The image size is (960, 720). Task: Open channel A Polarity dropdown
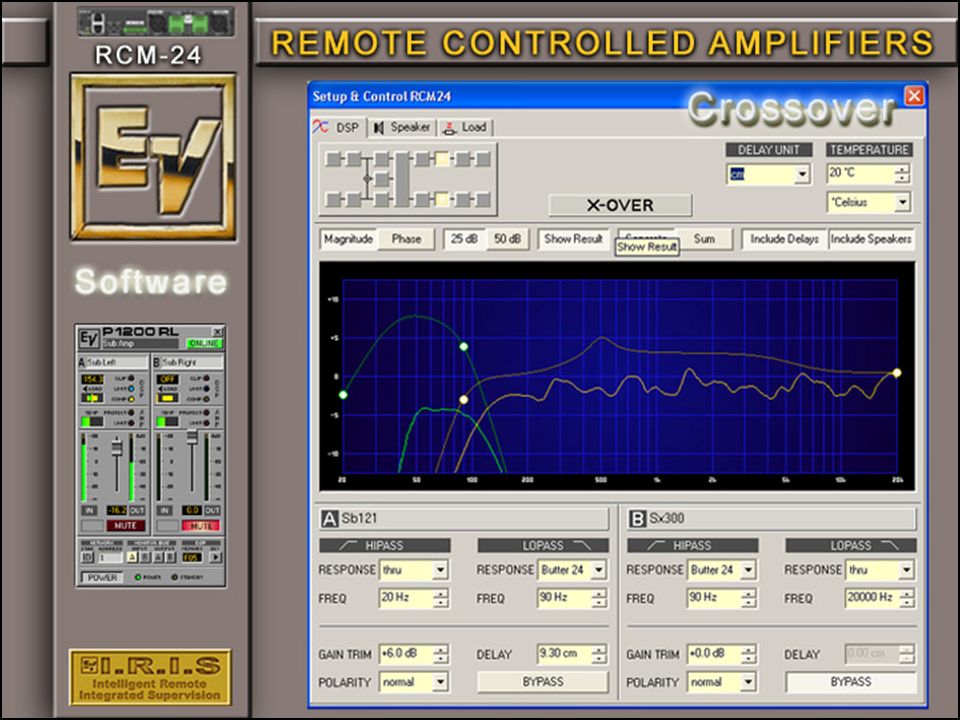click(x=440, y=681)
